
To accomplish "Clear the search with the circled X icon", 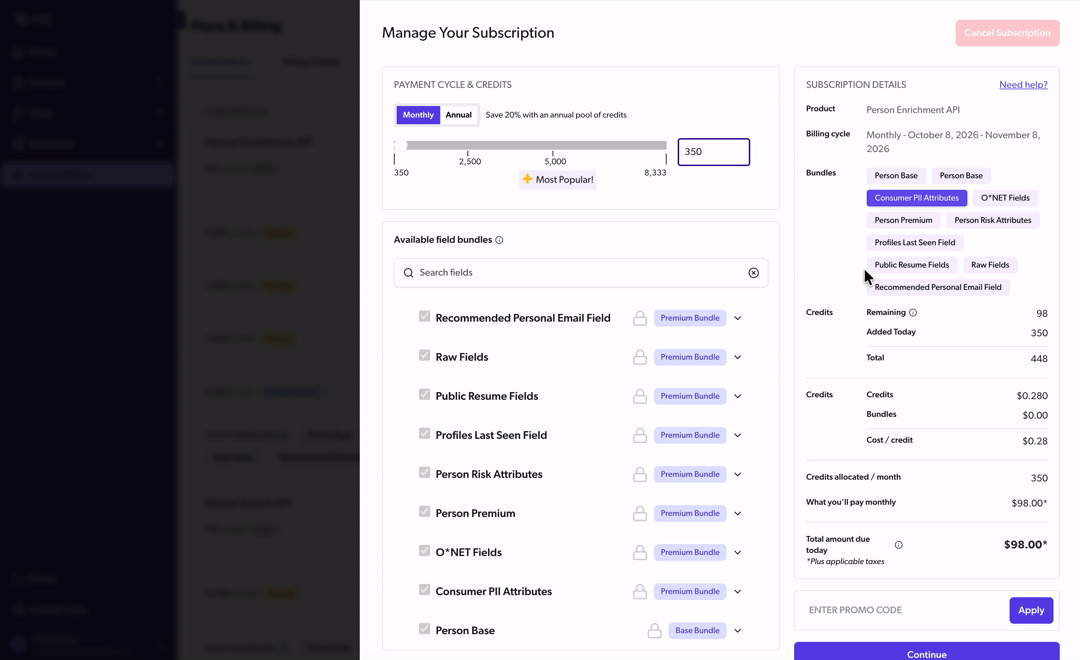I will [754, 273].
